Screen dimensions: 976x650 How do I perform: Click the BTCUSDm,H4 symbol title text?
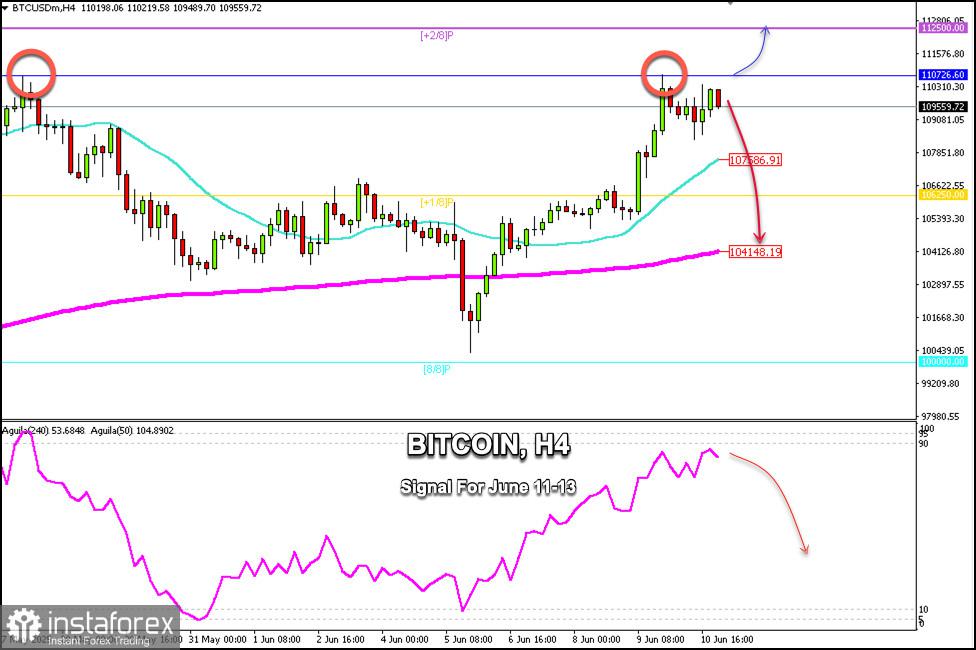[x=44, y=8]
